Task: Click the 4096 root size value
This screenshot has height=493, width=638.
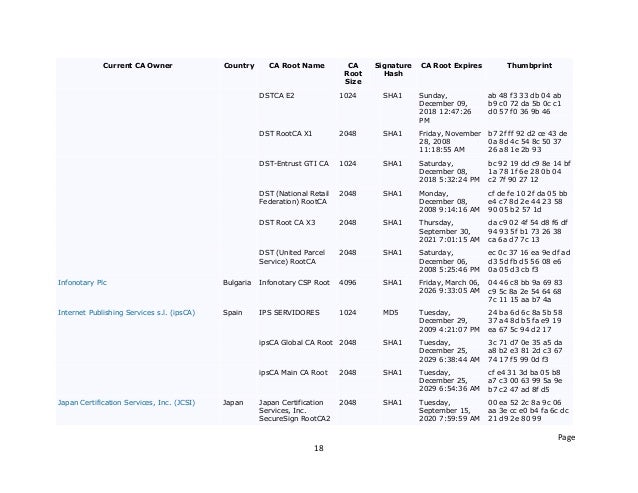Action: 347,282
